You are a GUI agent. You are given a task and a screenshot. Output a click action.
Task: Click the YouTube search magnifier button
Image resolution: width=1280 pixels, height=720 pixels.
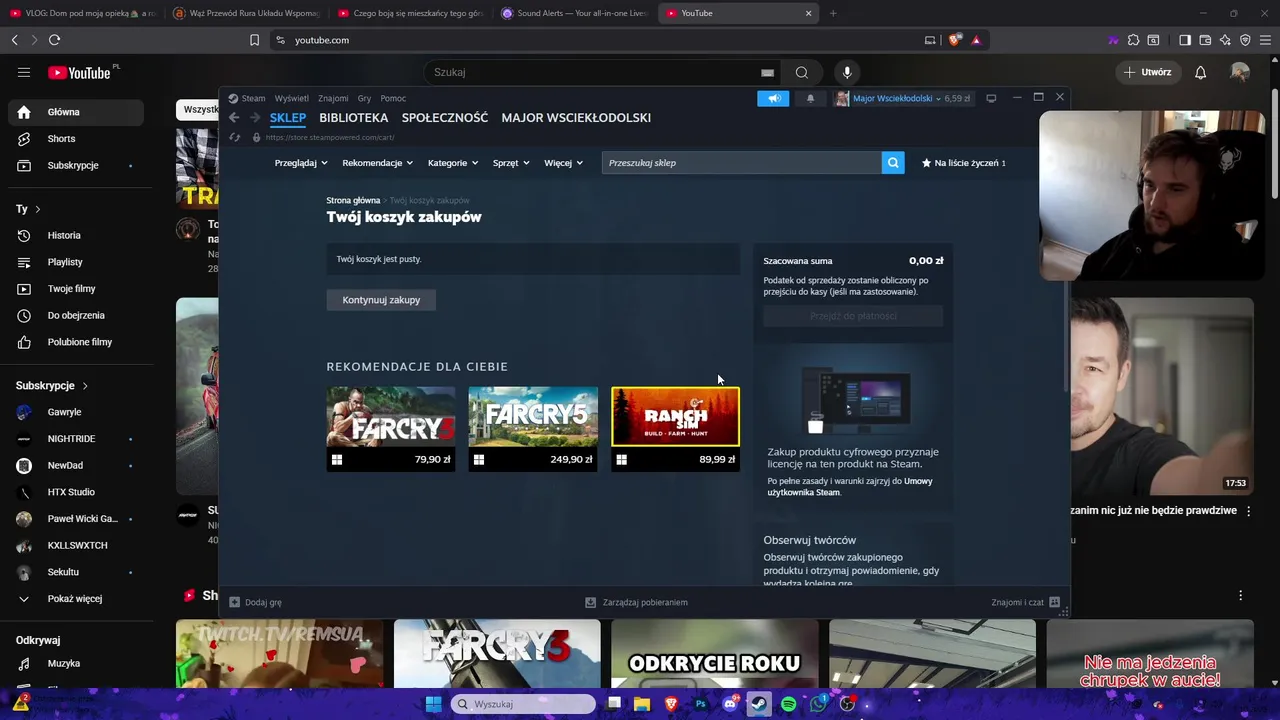click(802, 72)
